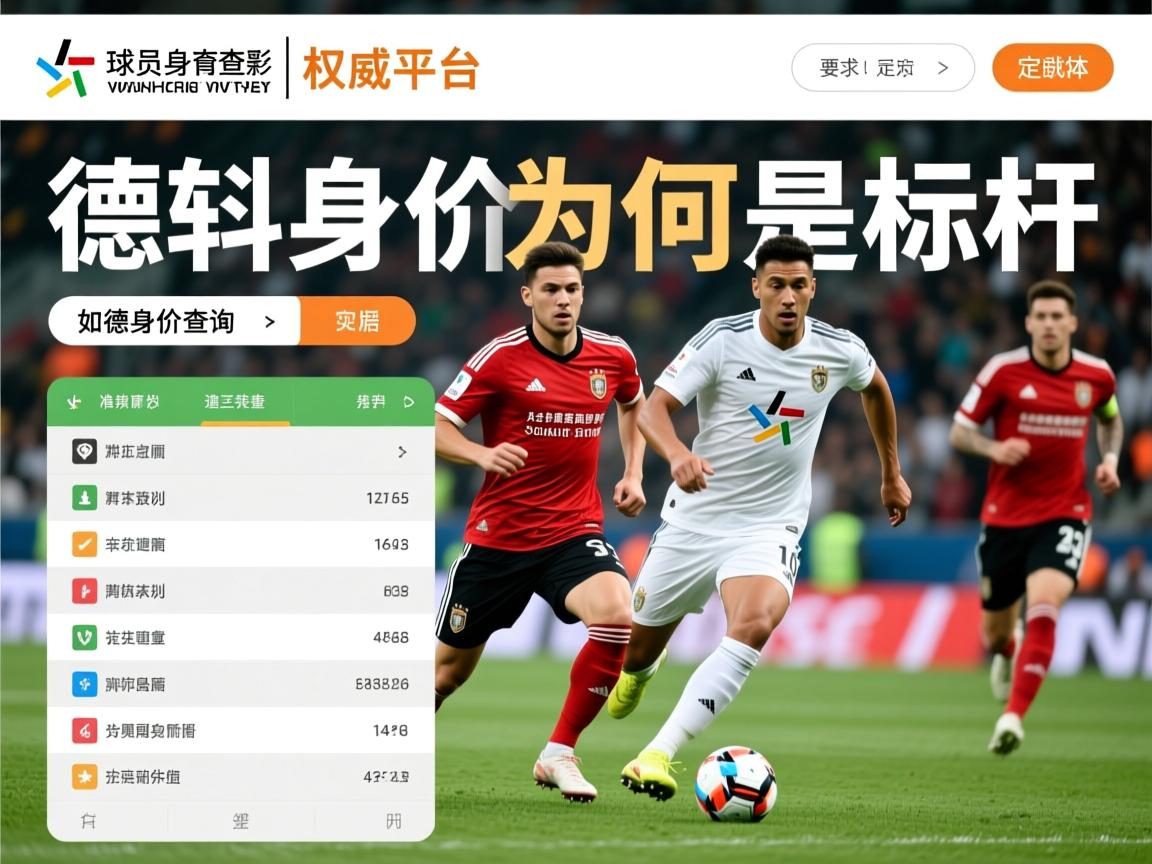Select the green V icon beside 4866
This screenshot has width=1152, height=864.
84,637
